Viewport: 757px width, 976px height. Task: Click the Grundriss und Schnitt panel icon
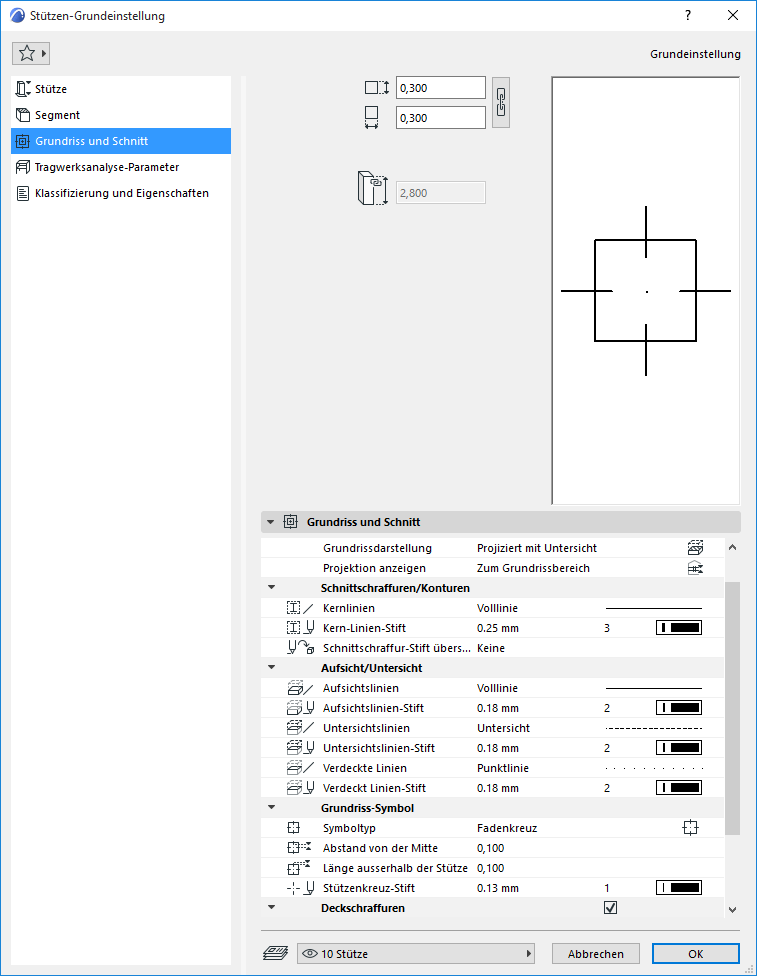pos(291,522)
